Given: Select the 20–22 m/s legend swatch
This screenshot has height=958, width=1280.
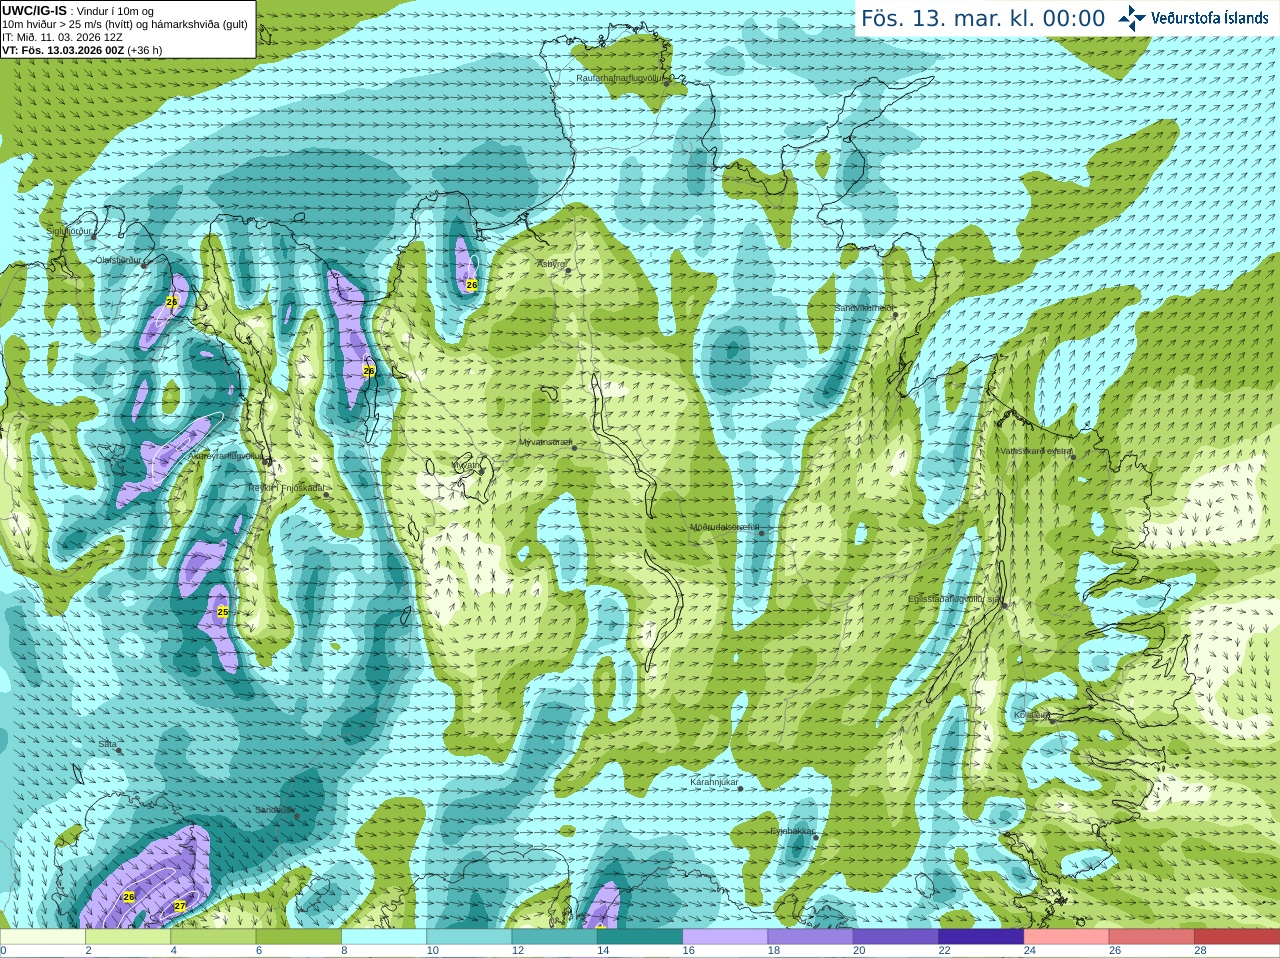Looking at the screenshot, I should tap(896, 937).
